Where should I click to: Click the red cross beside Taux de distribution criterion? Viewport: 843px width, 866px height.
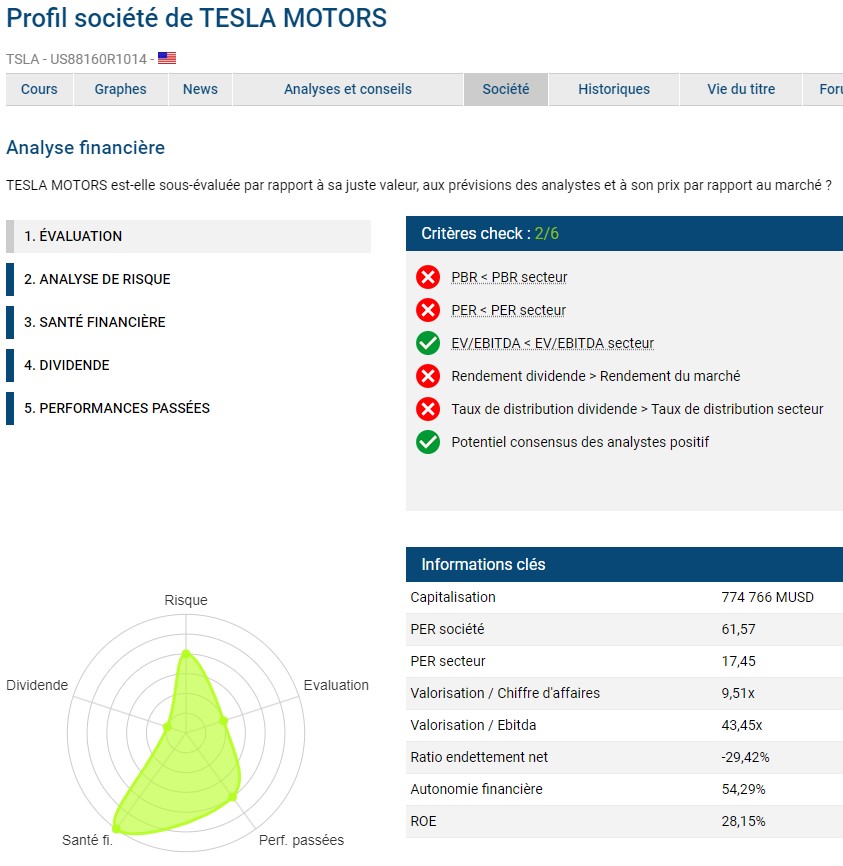tap(428, 409)
